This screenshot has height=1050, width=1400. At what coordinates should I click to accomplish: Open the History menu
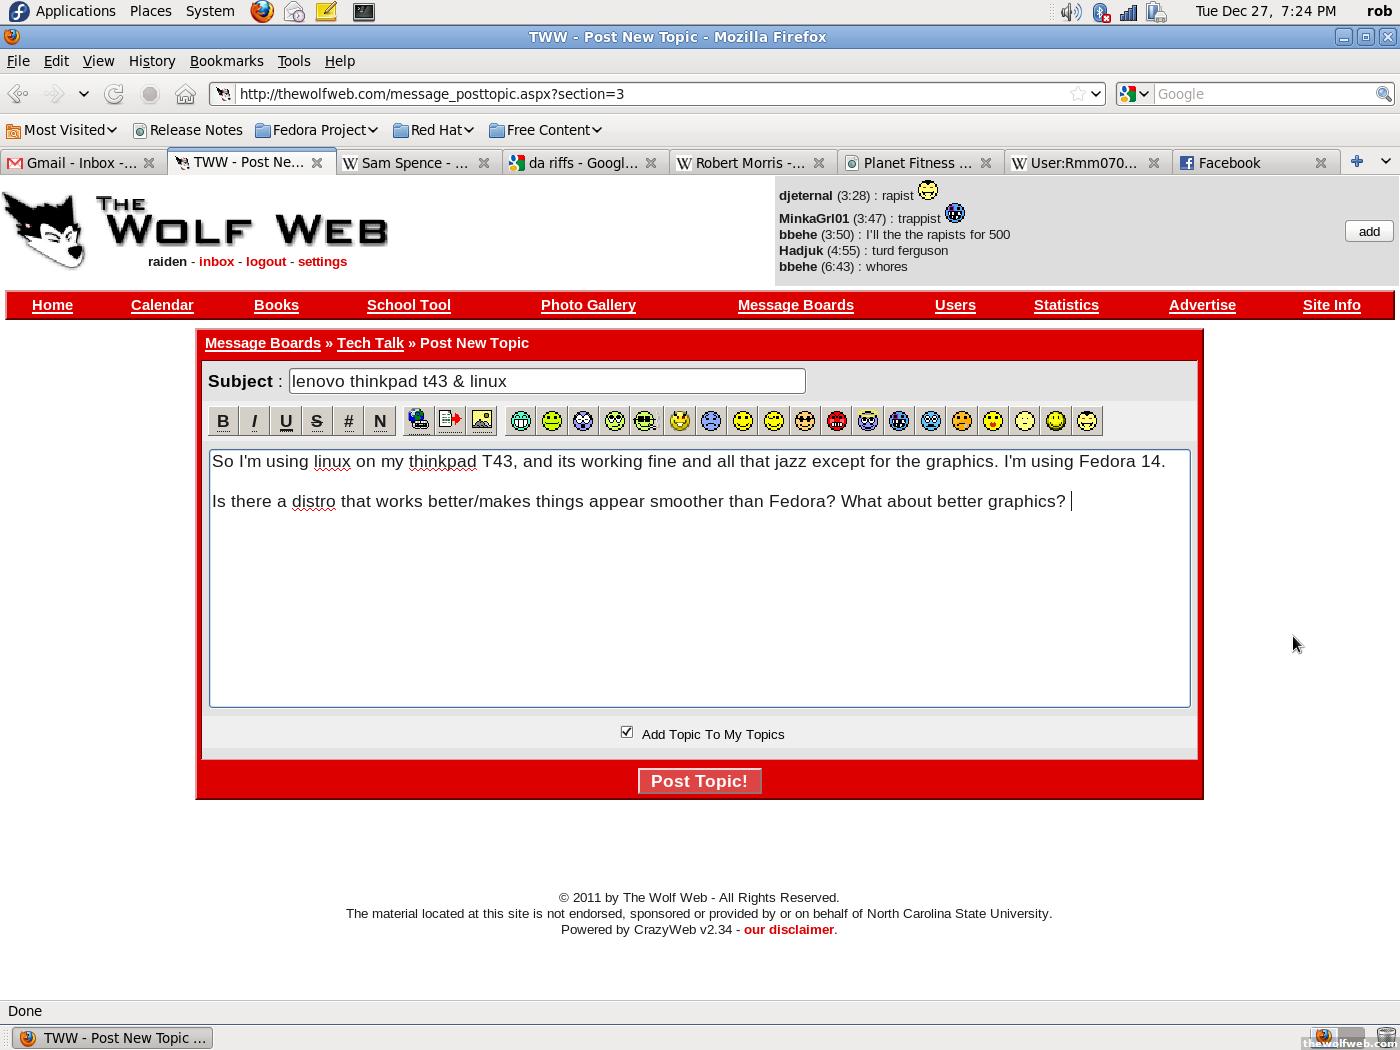pyautogui.click(x=152, y=61)
